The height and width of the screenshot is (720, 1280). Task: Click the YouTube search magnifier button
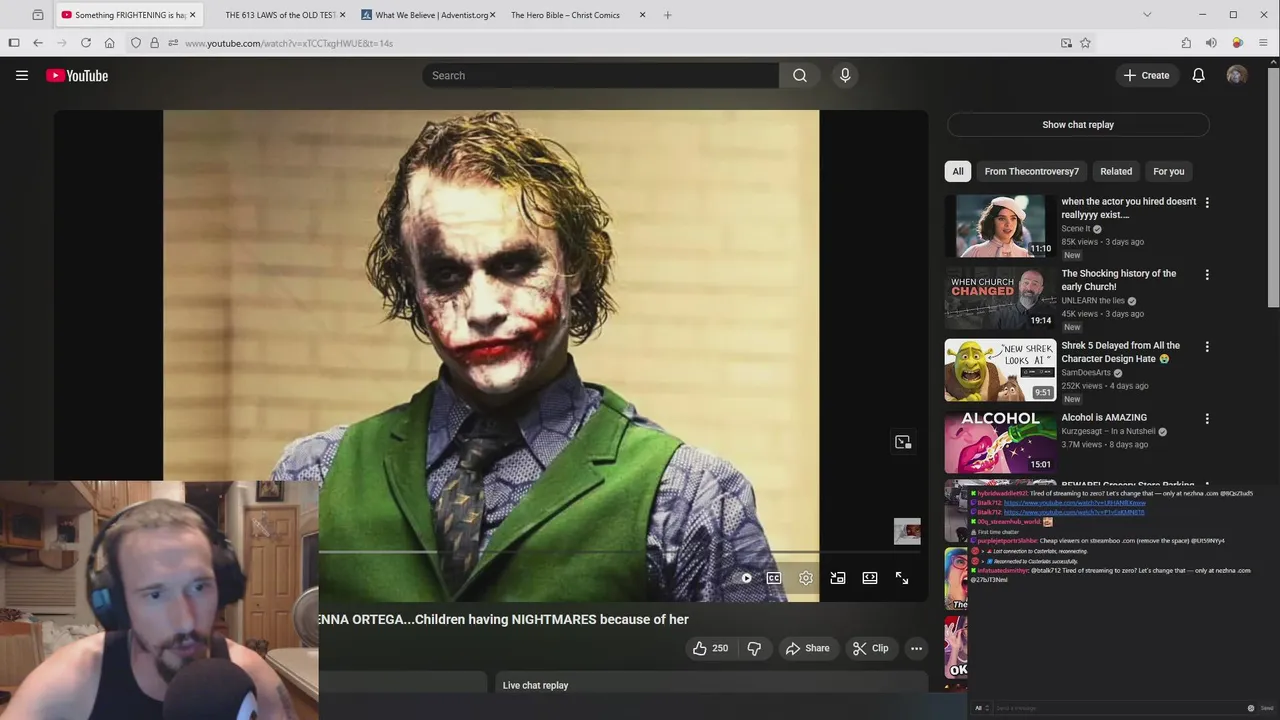800,75
